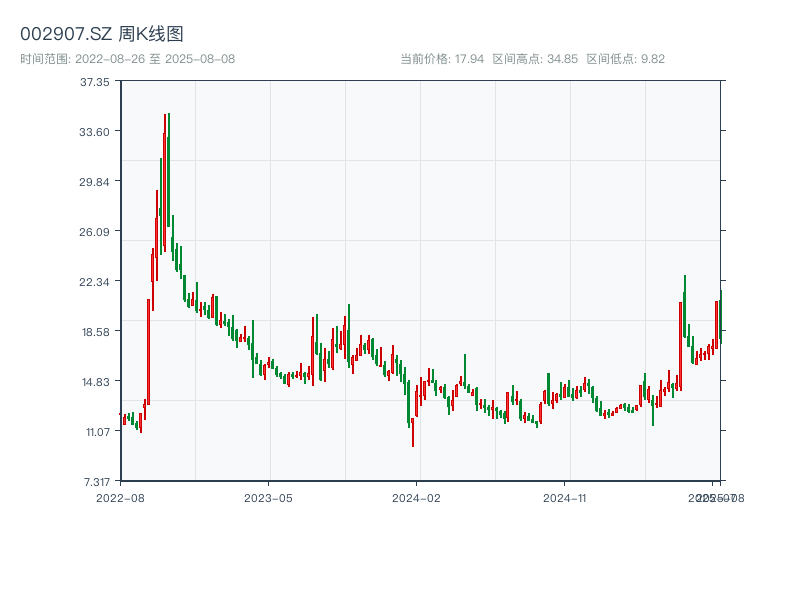This screenshot has height=600, width=800.
Task: Click x-axis label 2024-11
Action: click(564, 498)
